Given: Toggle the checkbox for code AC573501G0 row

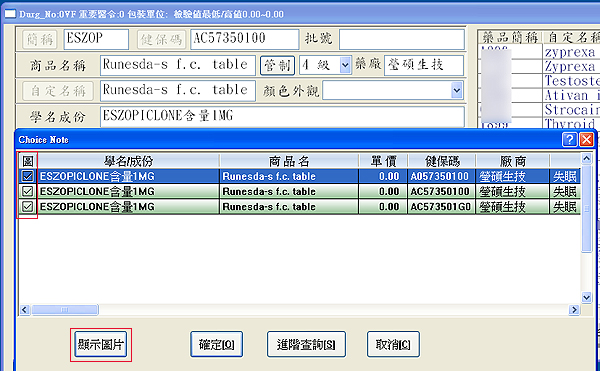Looking at the screenshot, I should click(x=28, y=206).
